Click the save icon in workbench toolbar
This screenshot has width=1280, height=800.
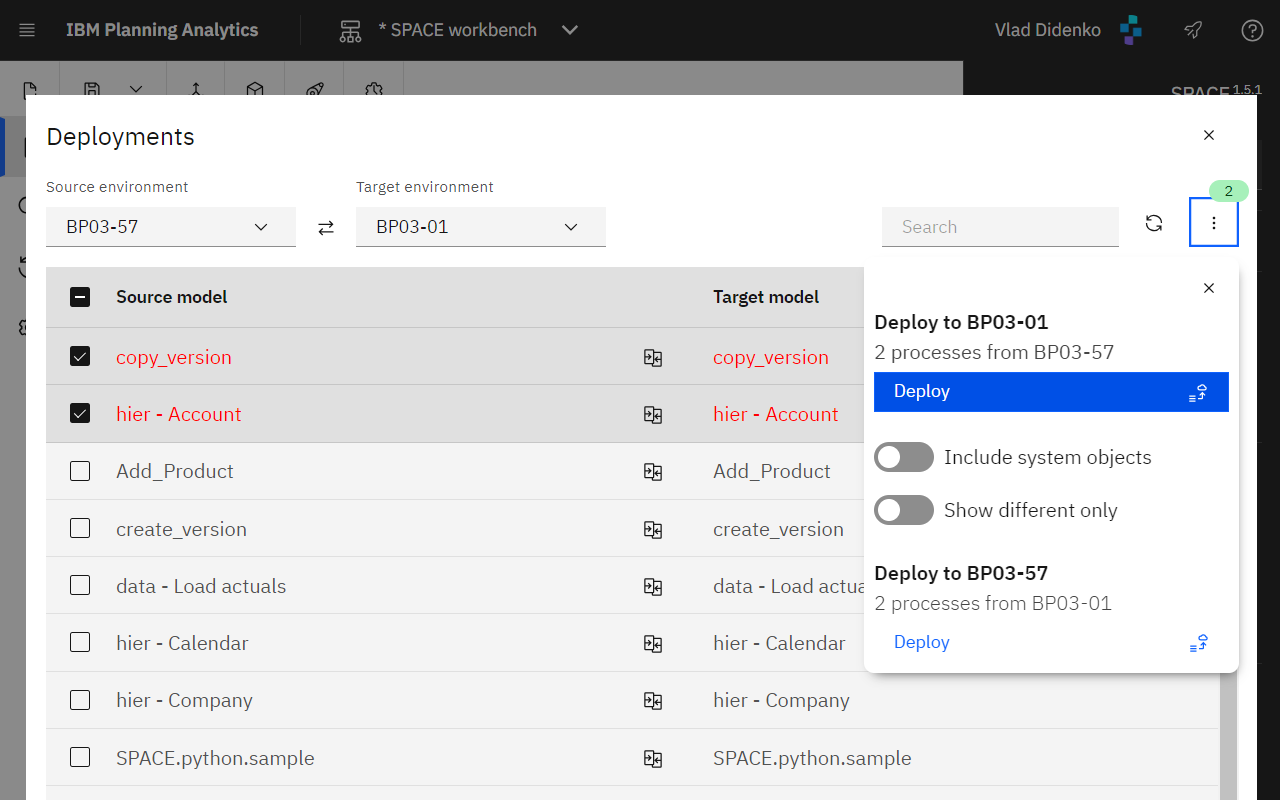(91, 89)
